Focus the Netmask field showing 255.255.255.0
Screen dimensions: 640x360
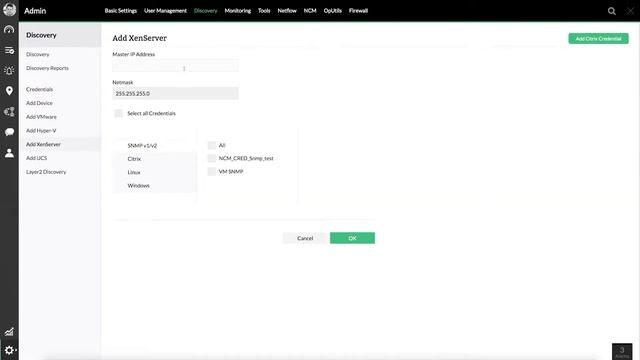[x=176, y=93]
